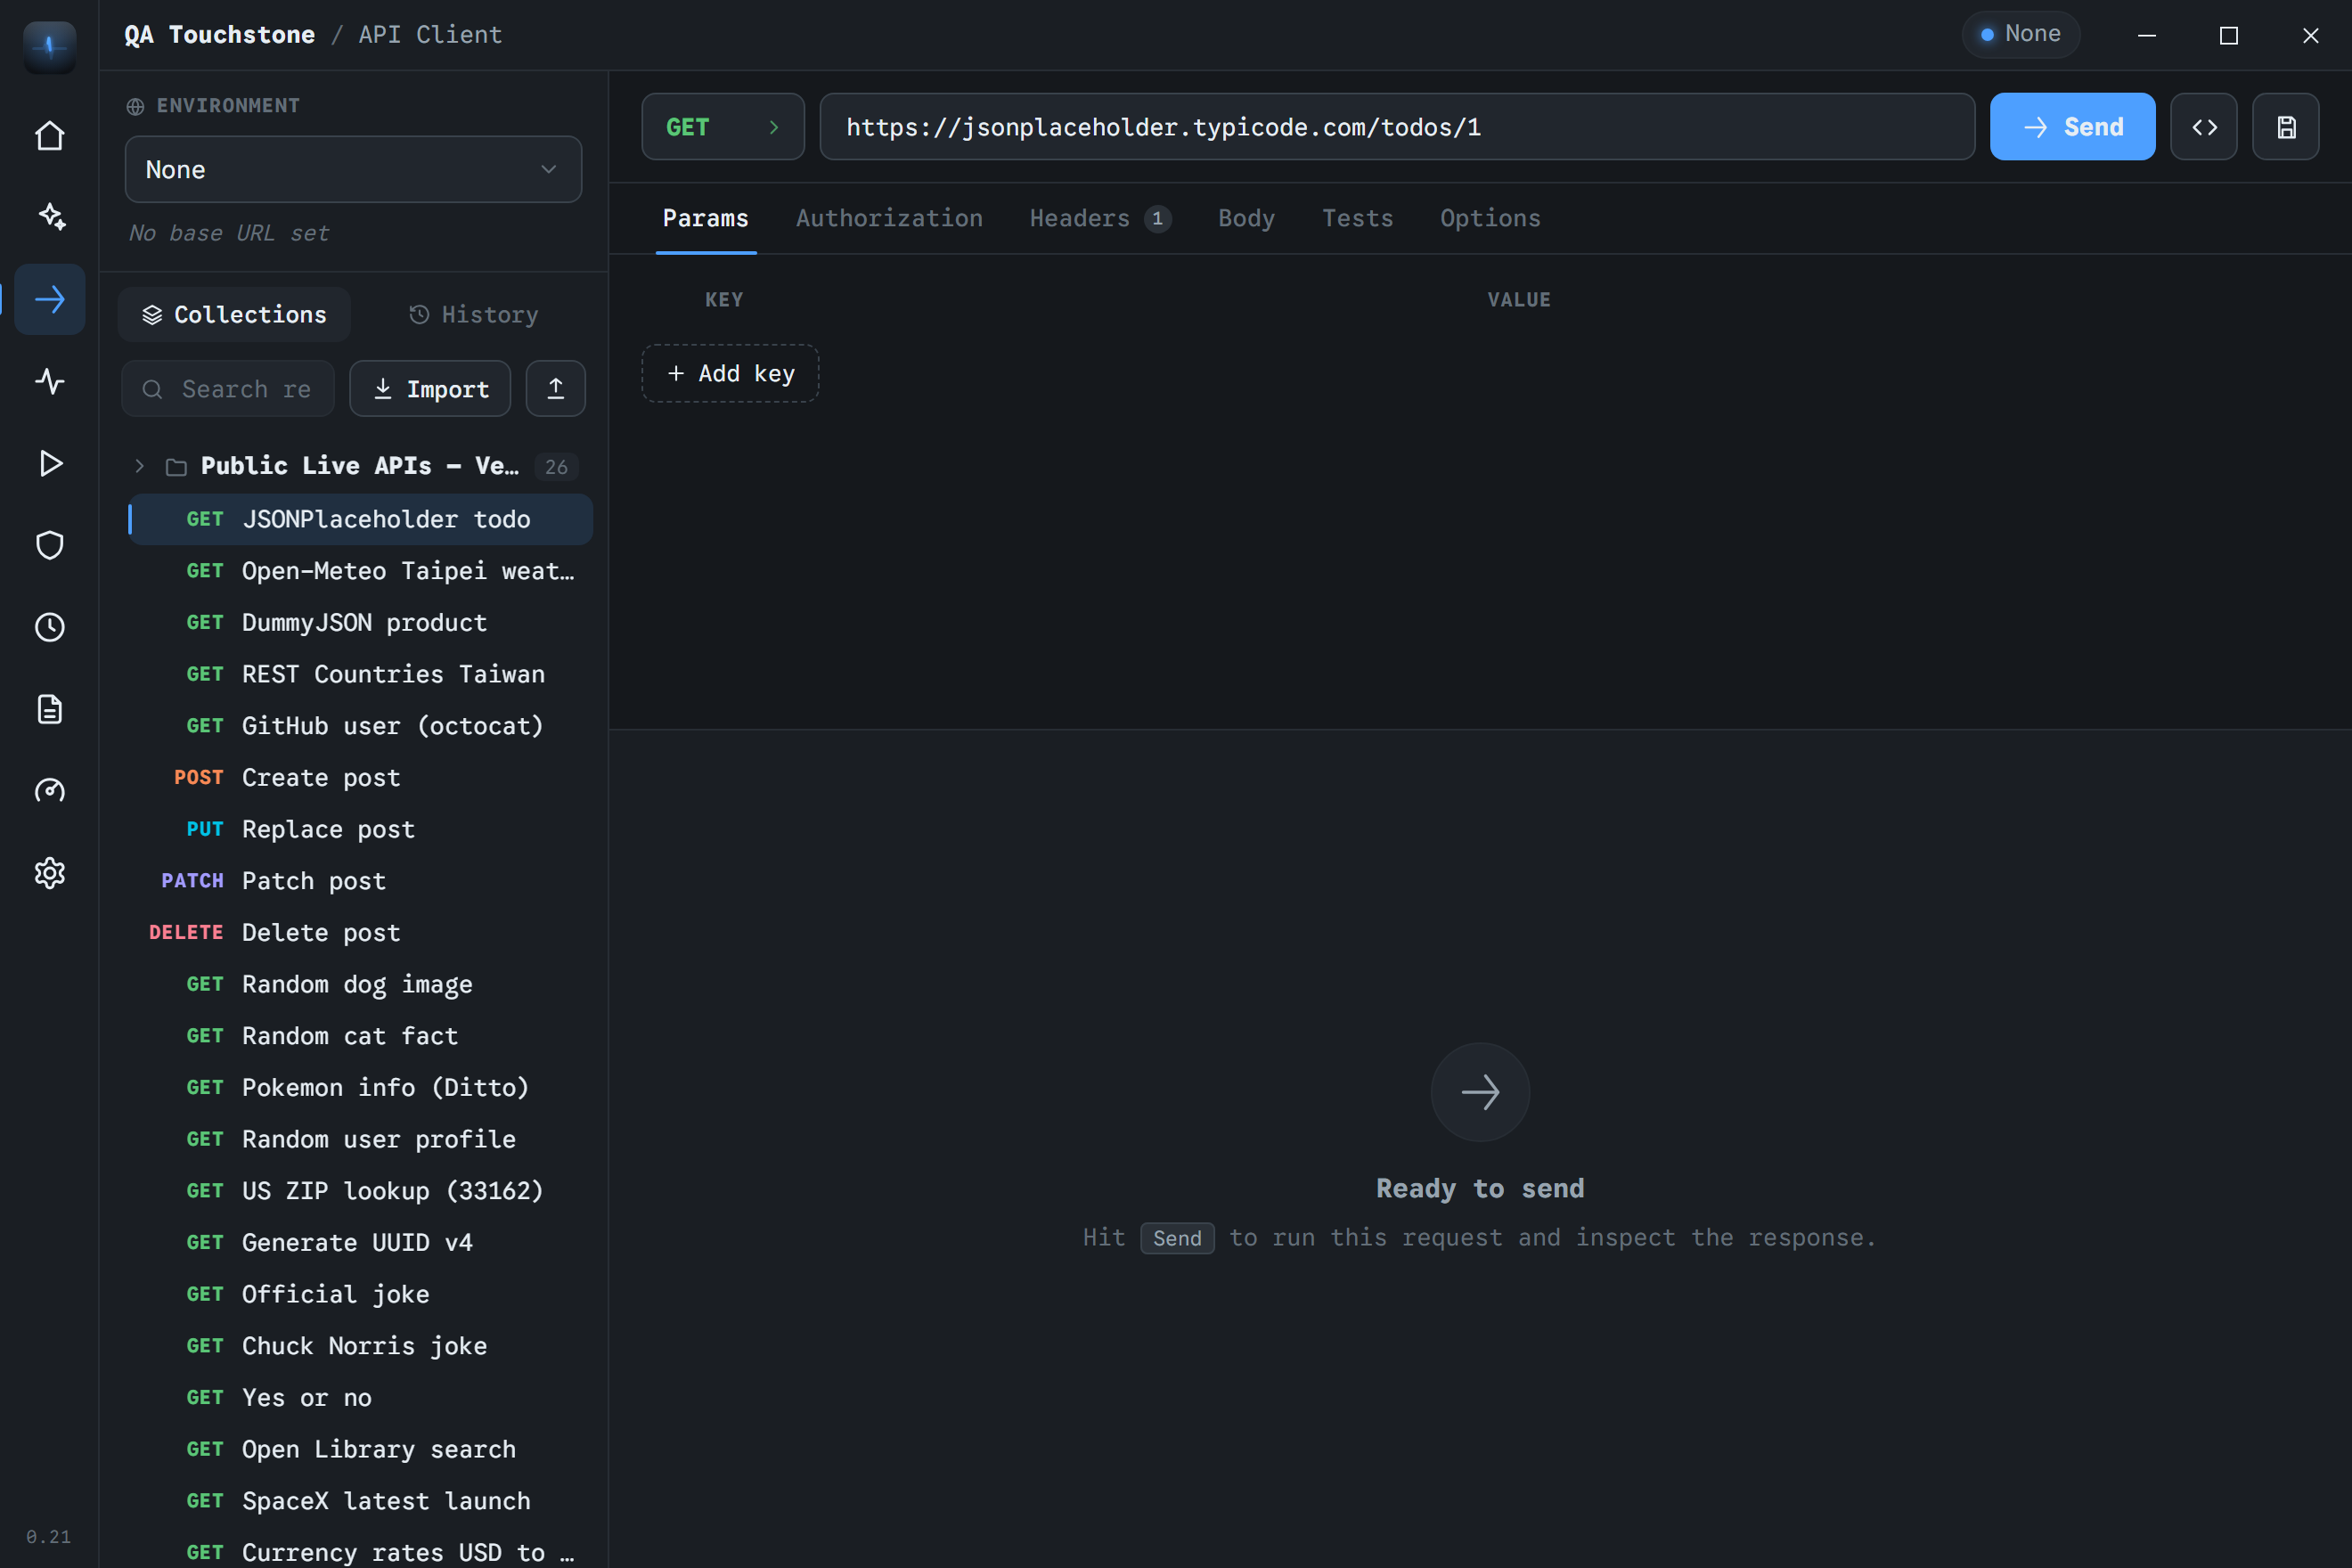The width and height of the screenshot is (2352, 1568).
Task: Click the Headers count badge 1
Action: pos(1157,218)
